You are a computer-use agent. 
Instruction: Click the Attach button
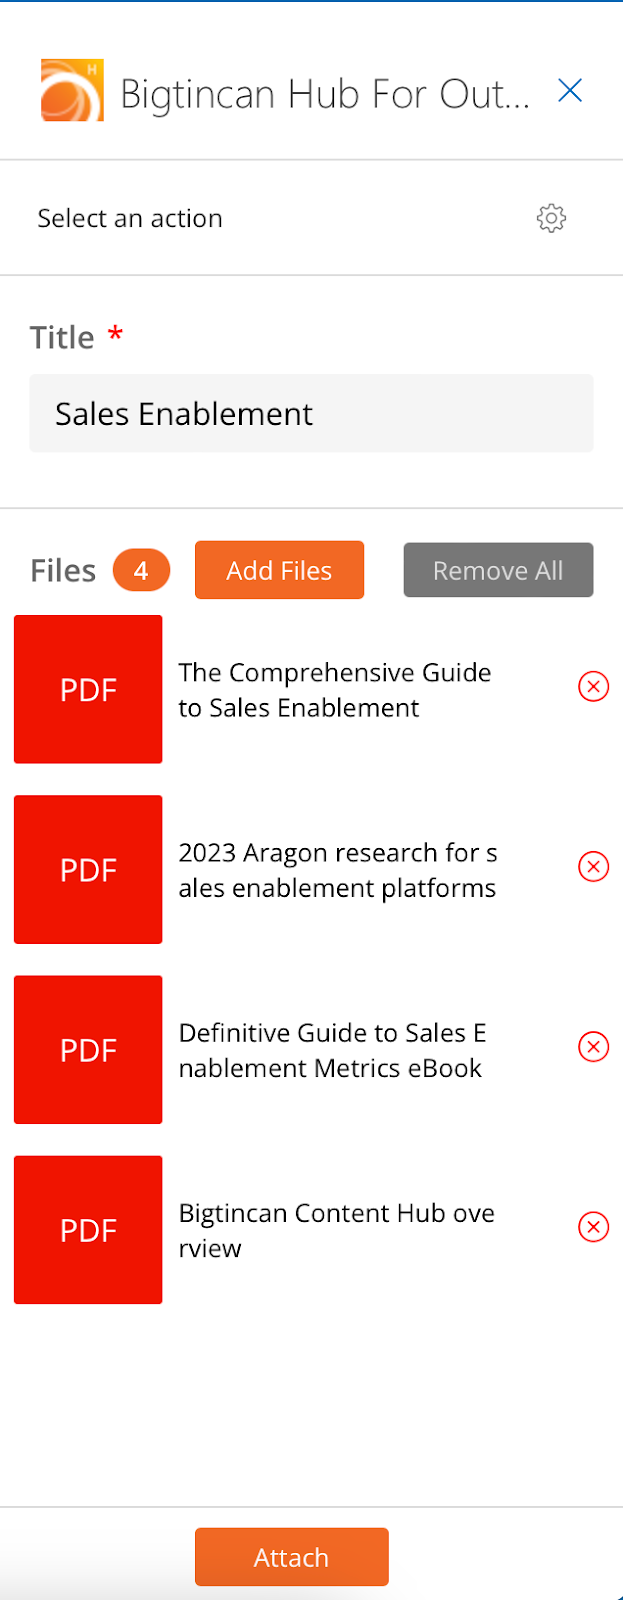291,1557
